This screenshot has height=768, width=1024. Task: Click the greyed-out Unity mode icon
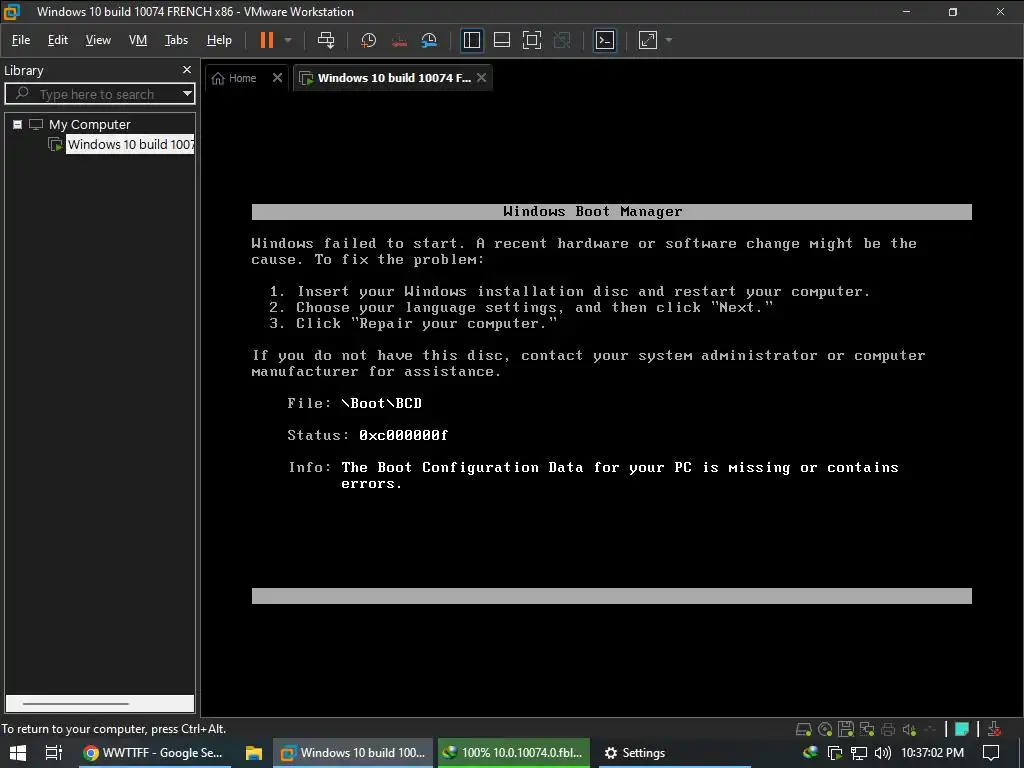[562, 40]
